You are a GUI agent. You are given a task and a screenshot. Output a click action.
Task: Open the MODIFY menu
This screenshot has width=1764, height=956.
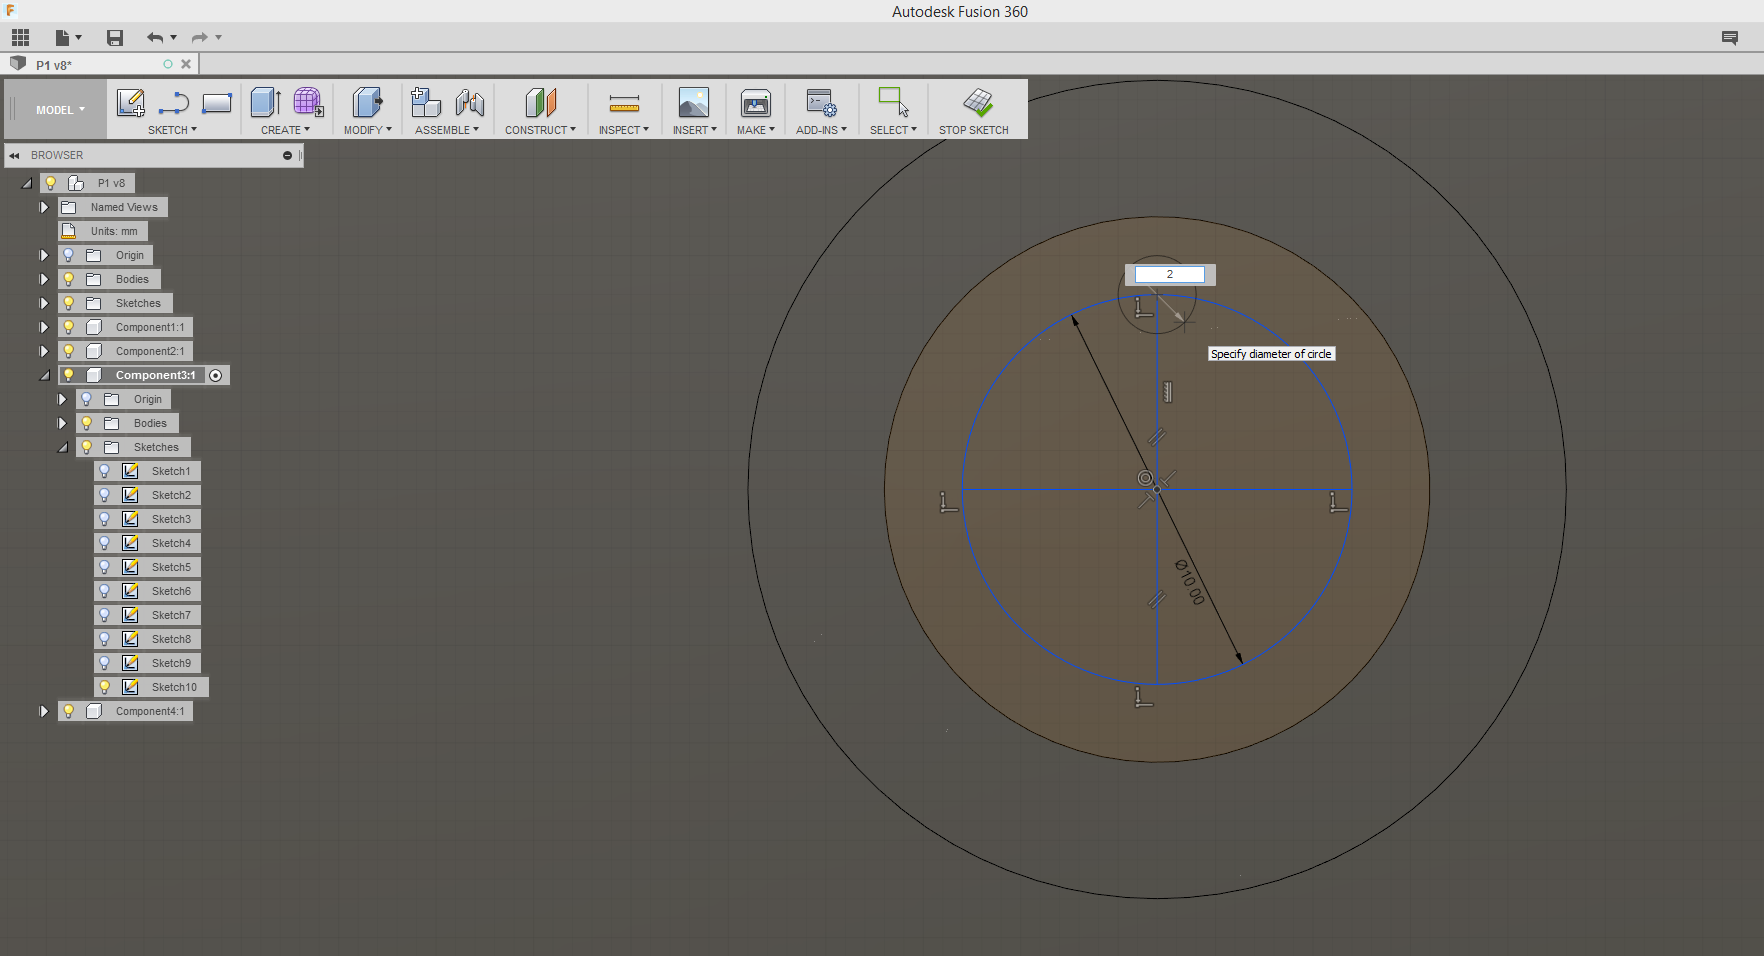367,130
